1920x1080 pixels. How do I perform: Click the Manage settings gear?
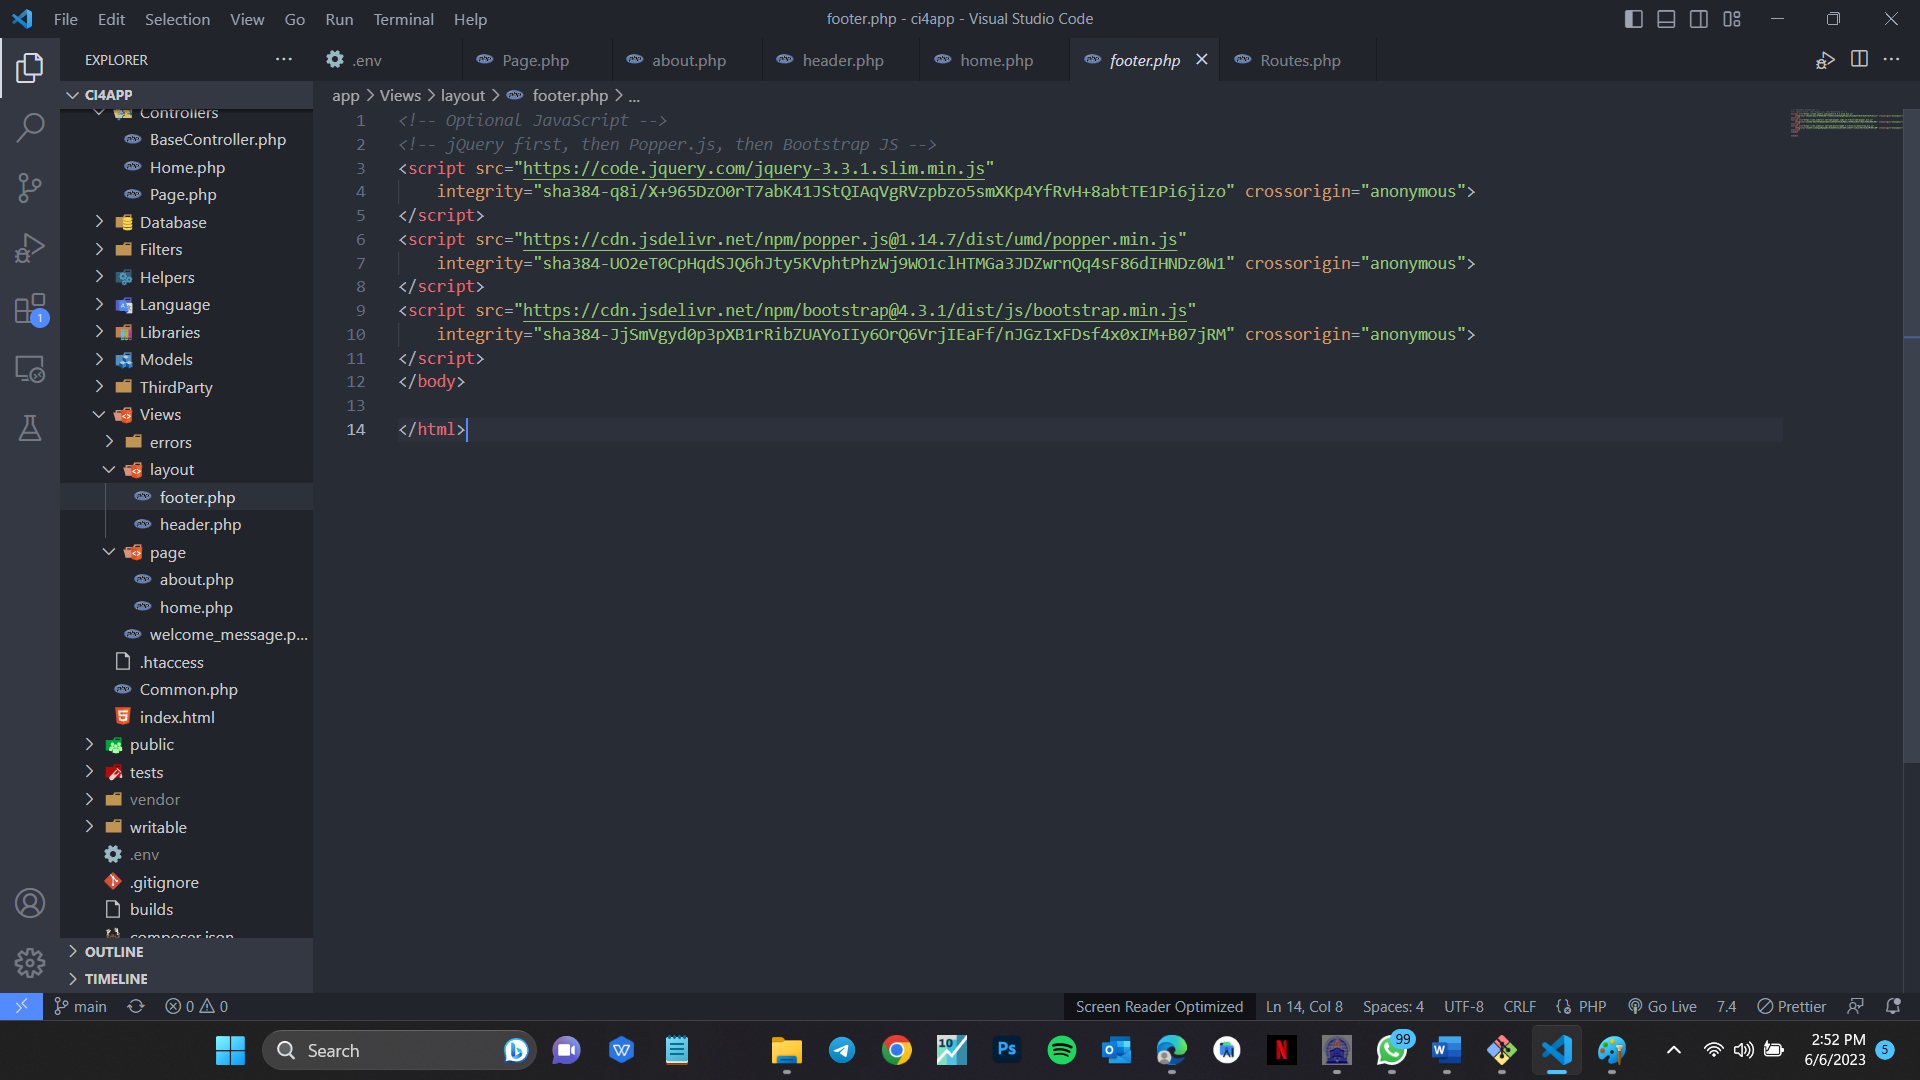(x=31, y=962)
